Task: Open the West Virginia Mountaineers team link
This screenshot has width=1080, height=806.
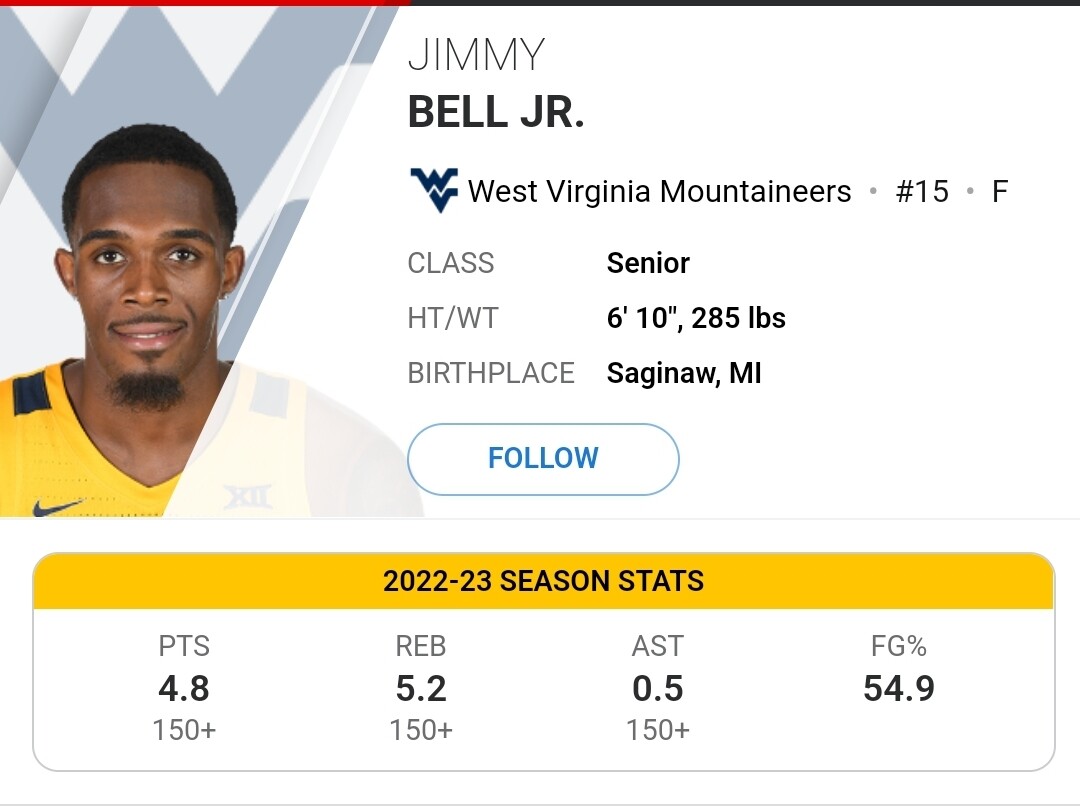Action: coord(659,191)
